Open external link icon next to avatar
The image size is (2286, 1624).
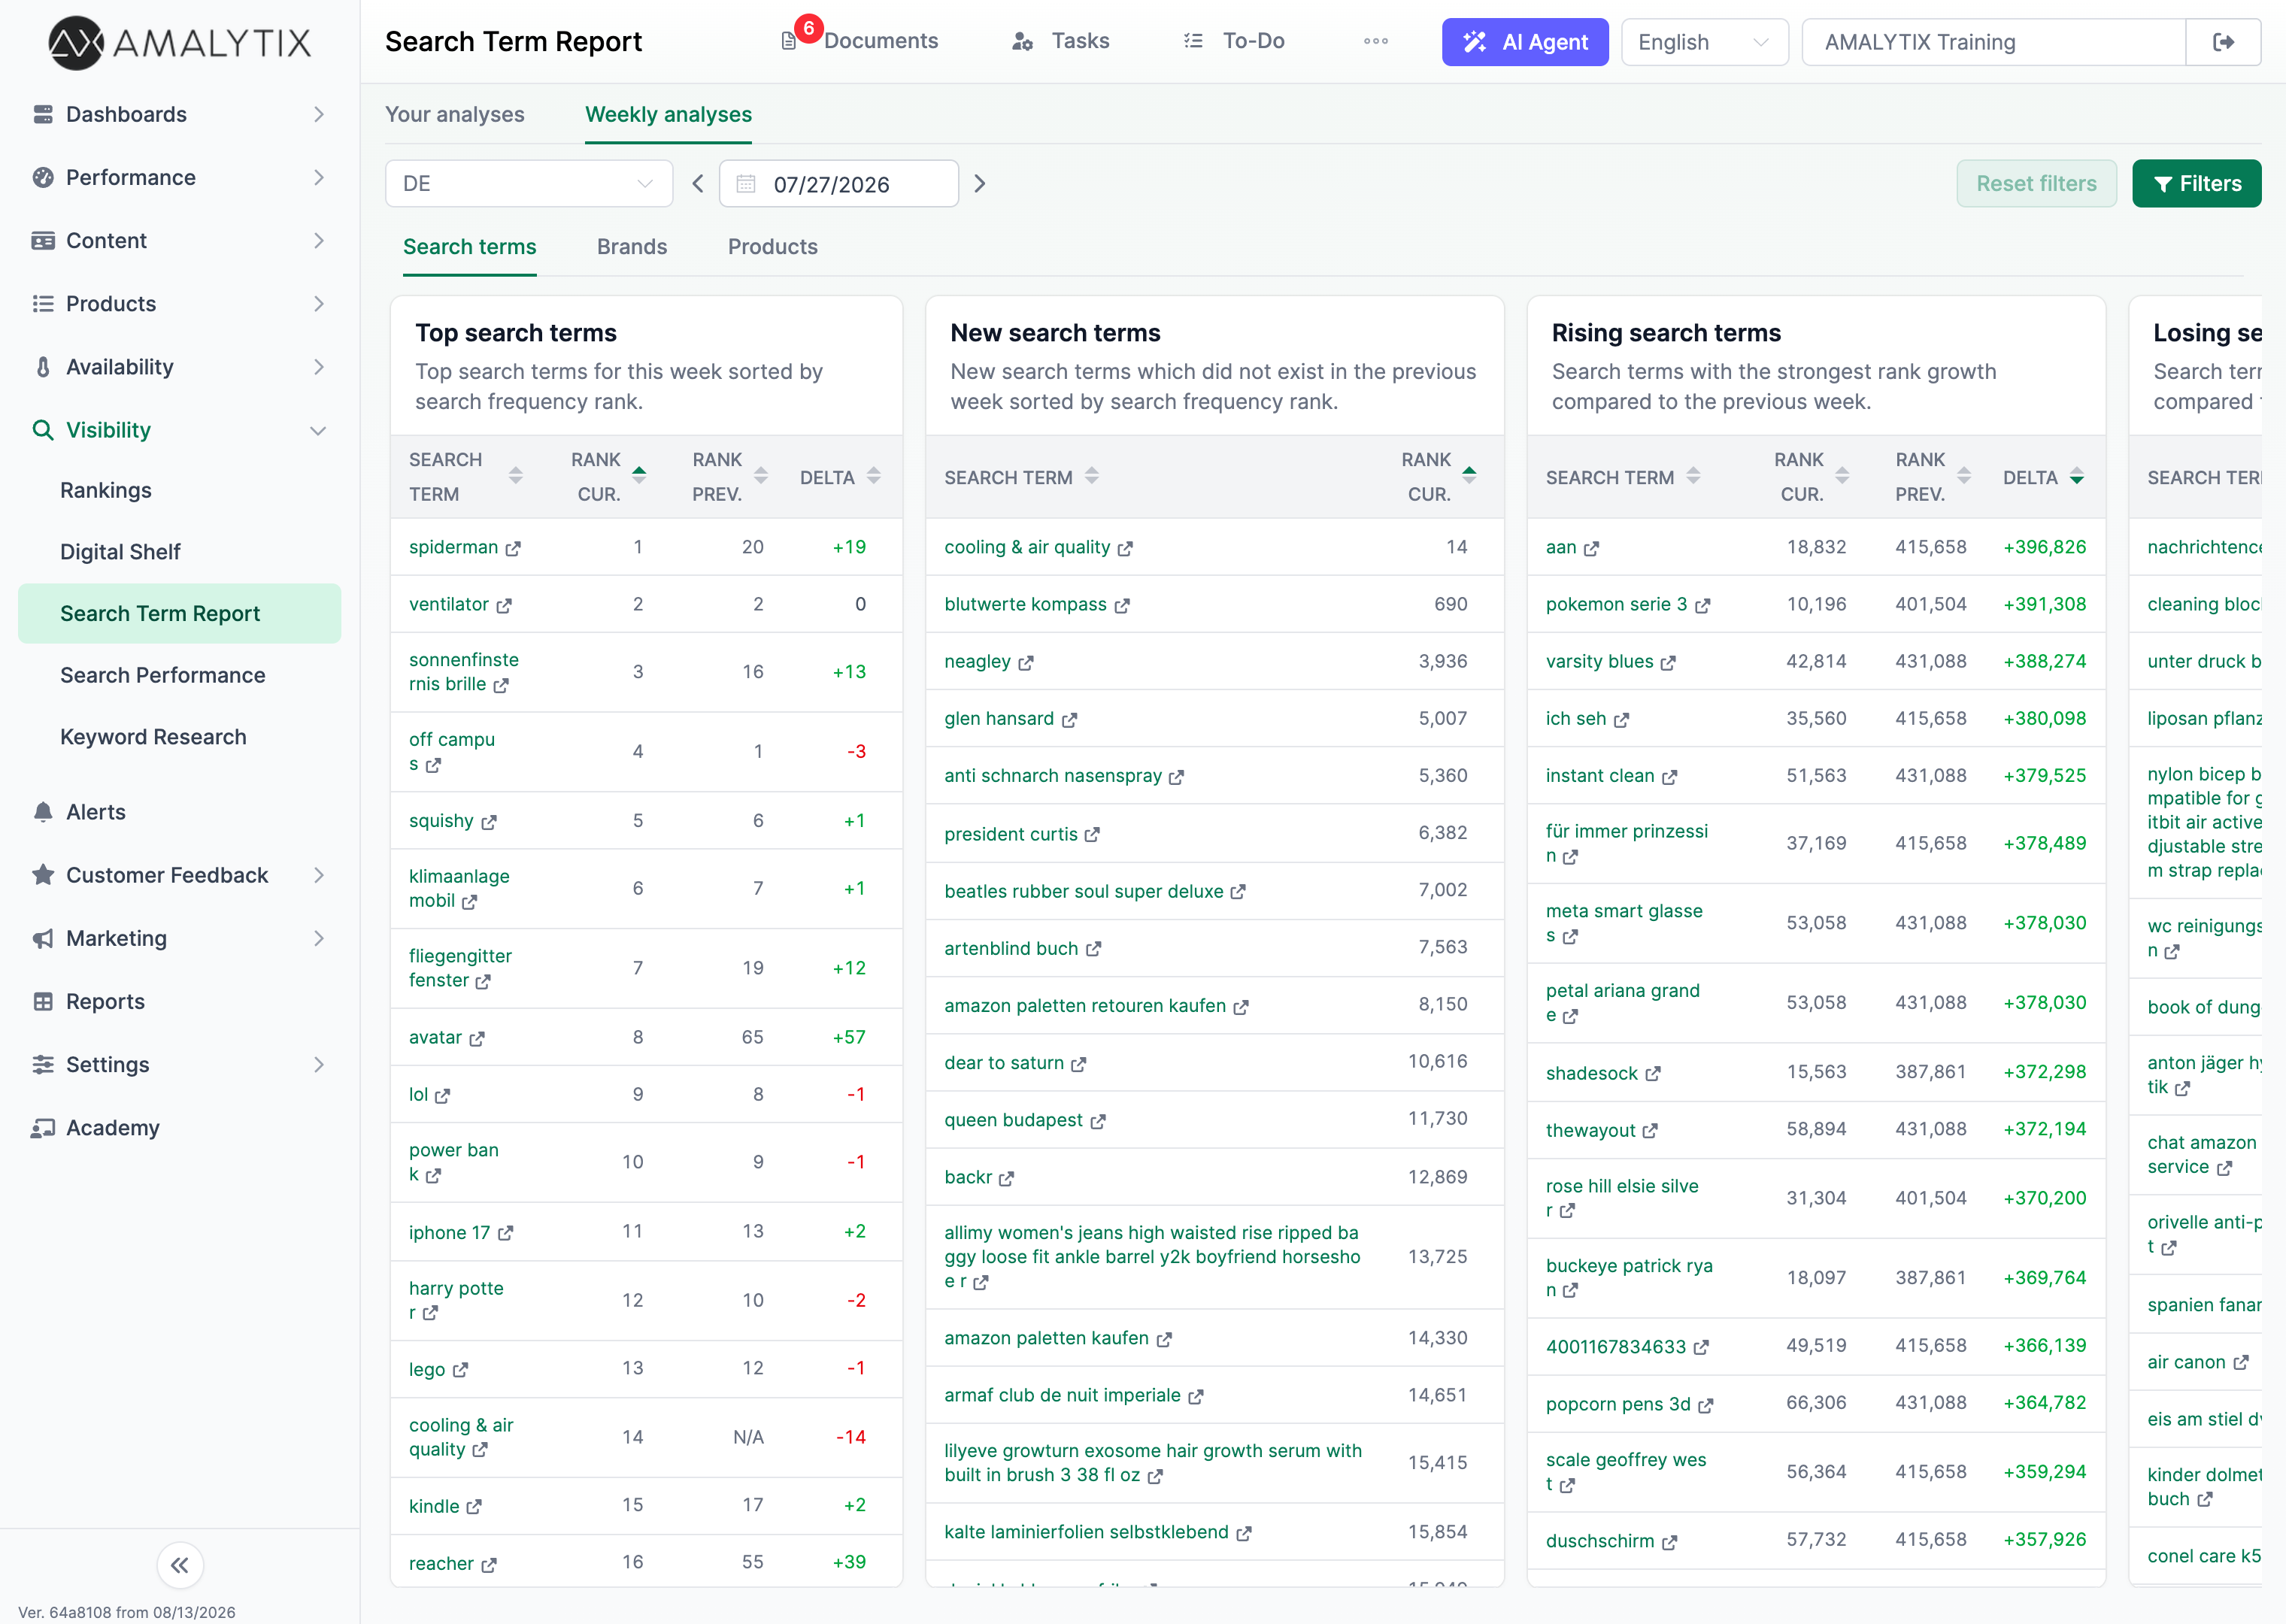click(477, 1039)
